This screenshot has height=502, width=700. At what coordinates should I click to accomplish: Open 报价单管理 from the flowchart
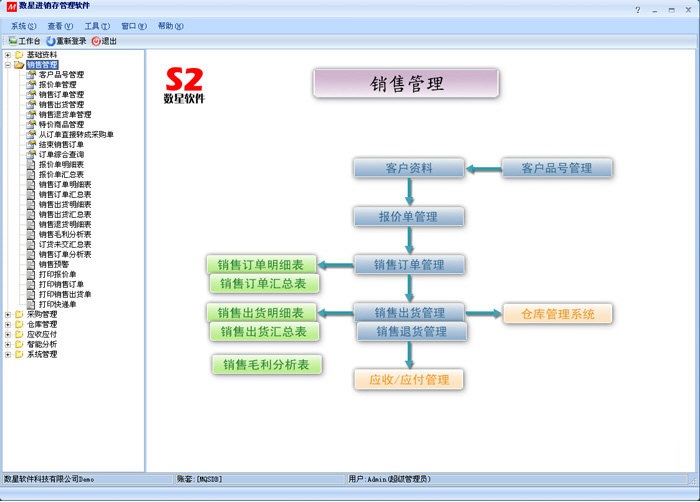[409, 217]
